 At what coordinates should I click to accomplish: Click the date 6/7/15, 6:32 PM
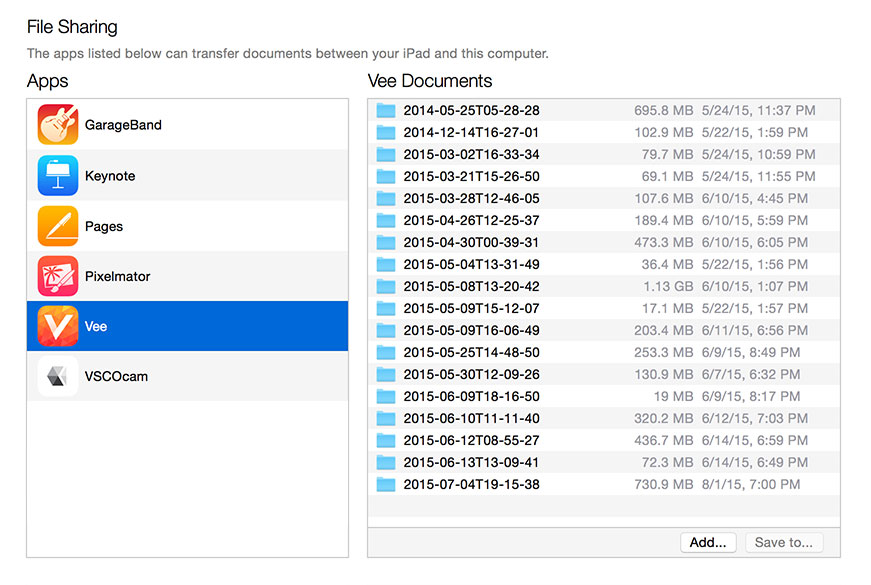click(751, 374)
